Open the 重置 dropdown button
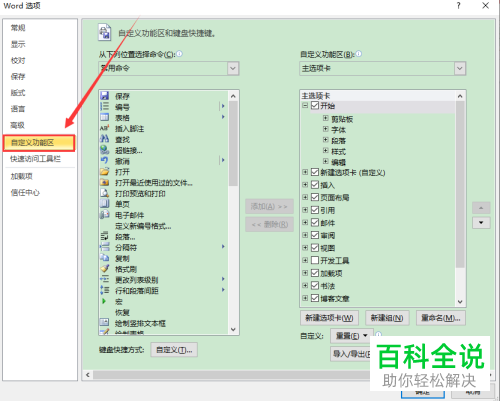 click(352, 336)
